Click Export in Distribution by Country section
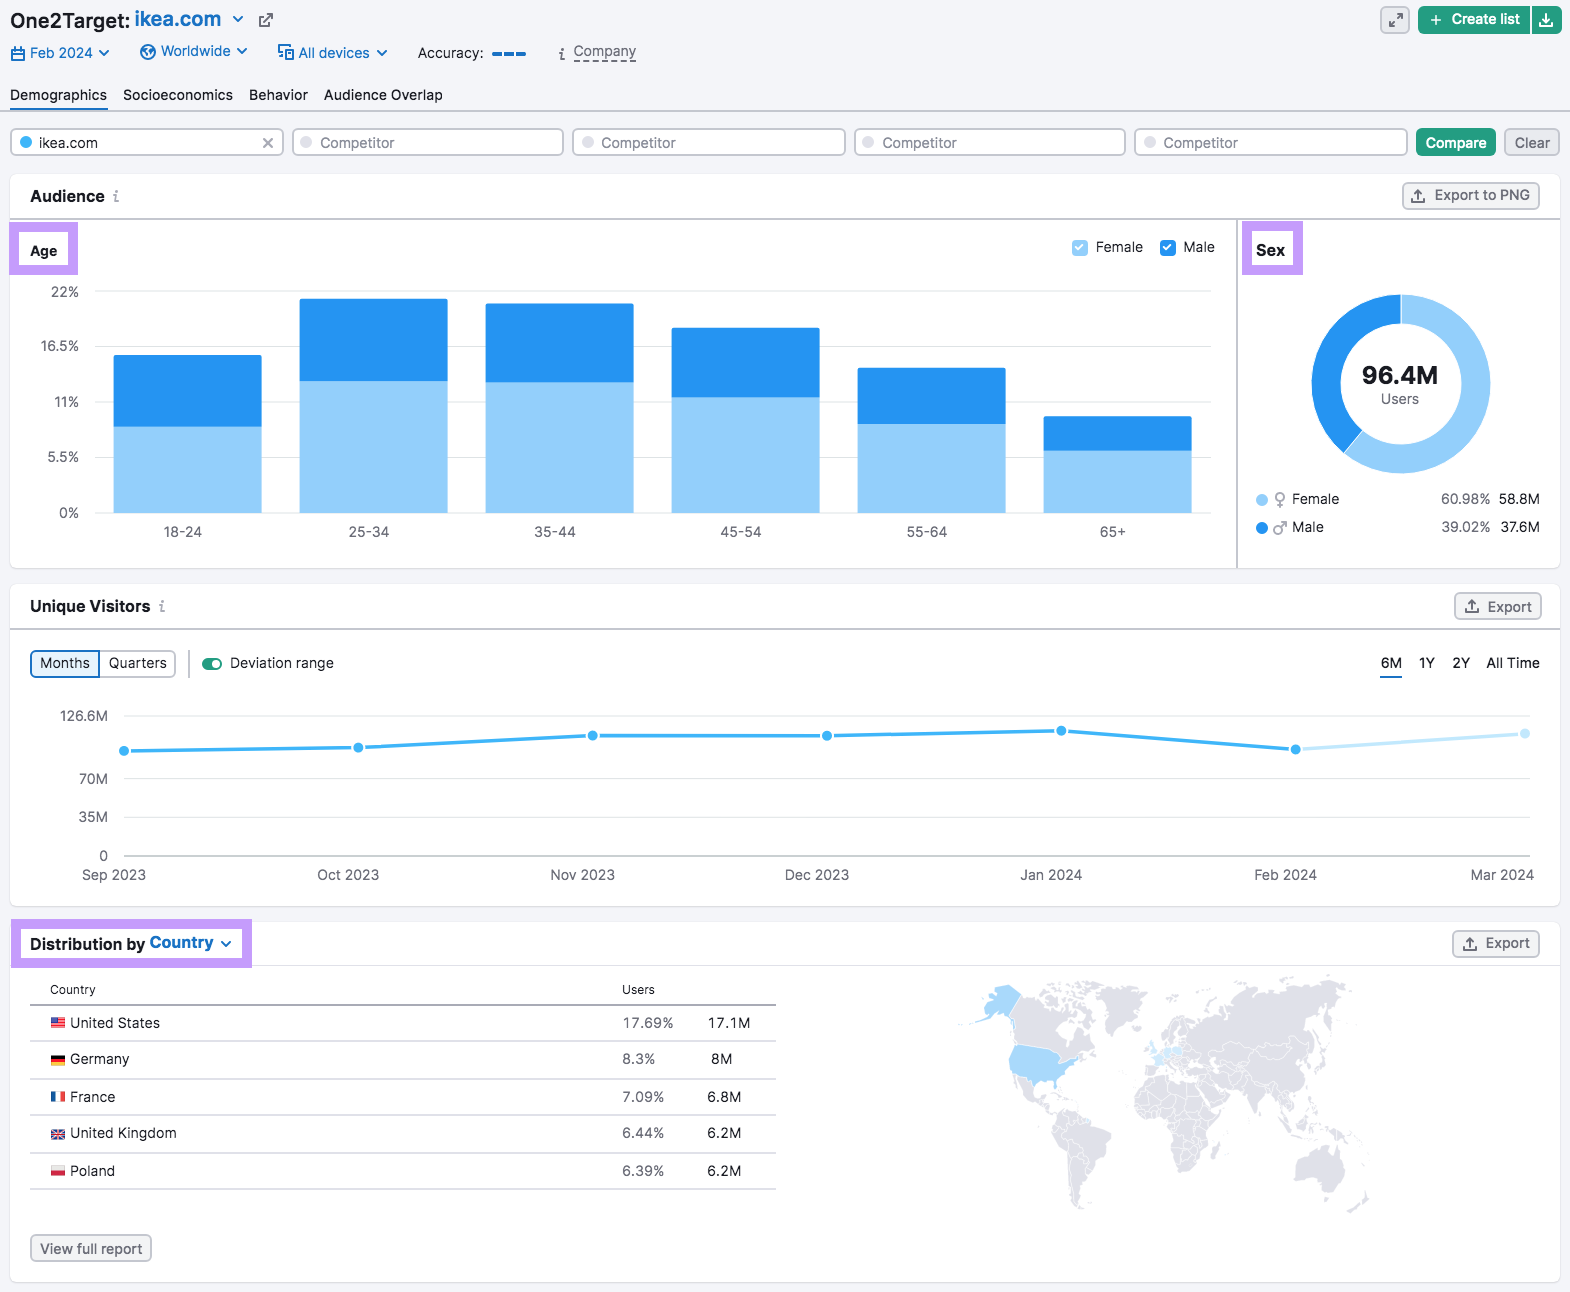1570x1292 pixels. point(1496,944)
